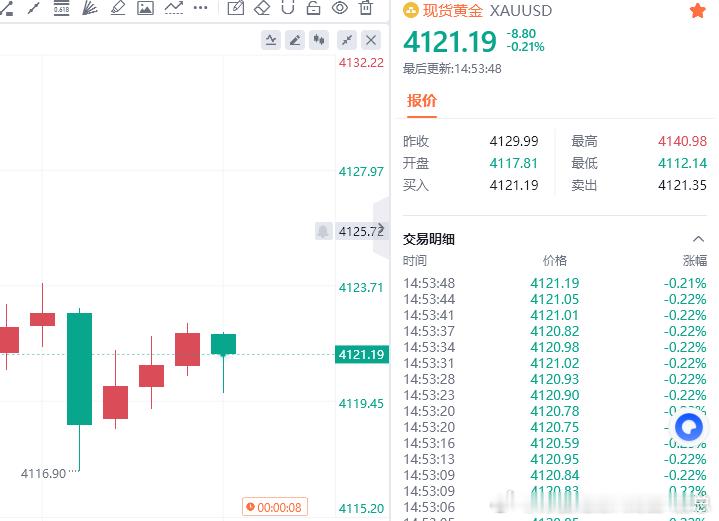Toggle the favorite star for XAUUSD
This screenshot has height=521, width=719.
(x=697, y=11)
